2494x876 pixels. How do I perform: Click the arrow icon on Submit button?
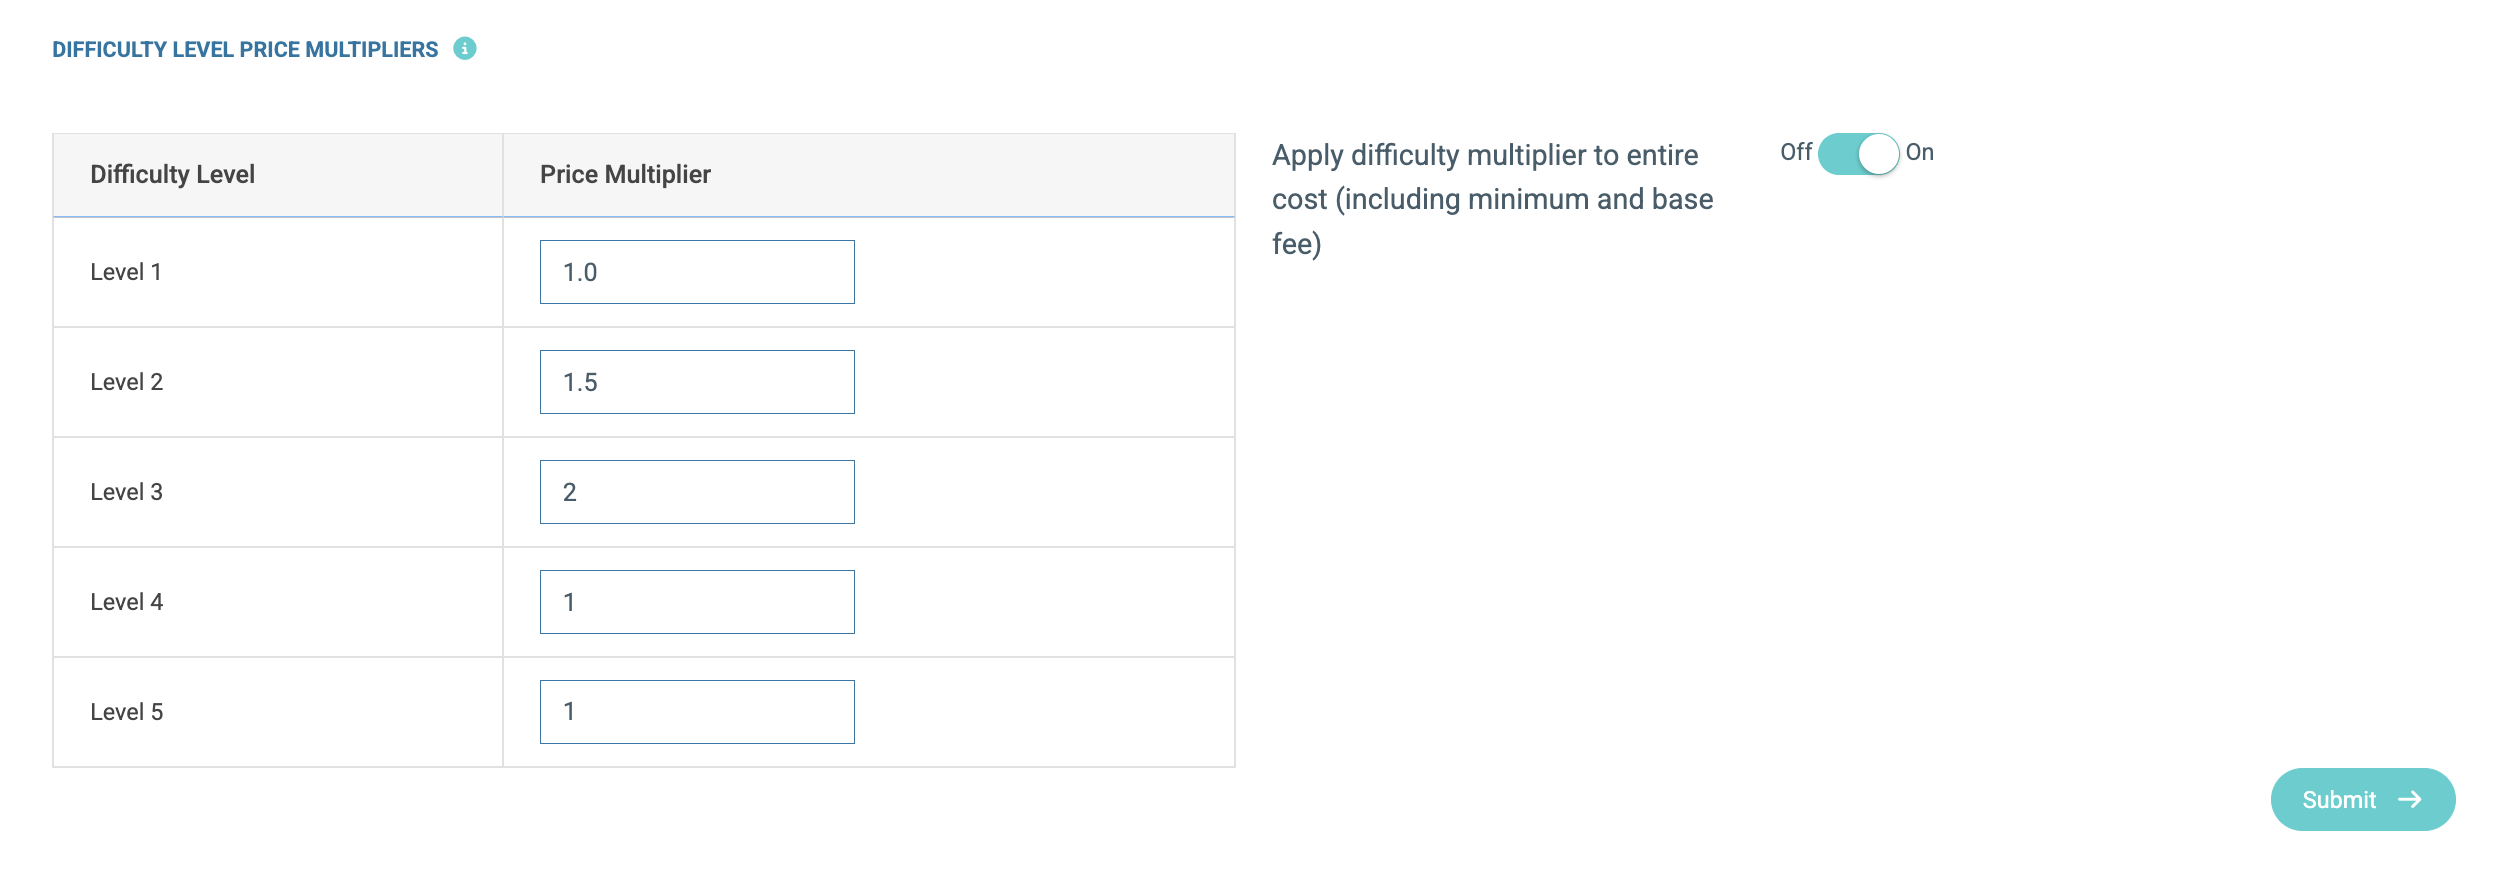[x=2410, y=799]
